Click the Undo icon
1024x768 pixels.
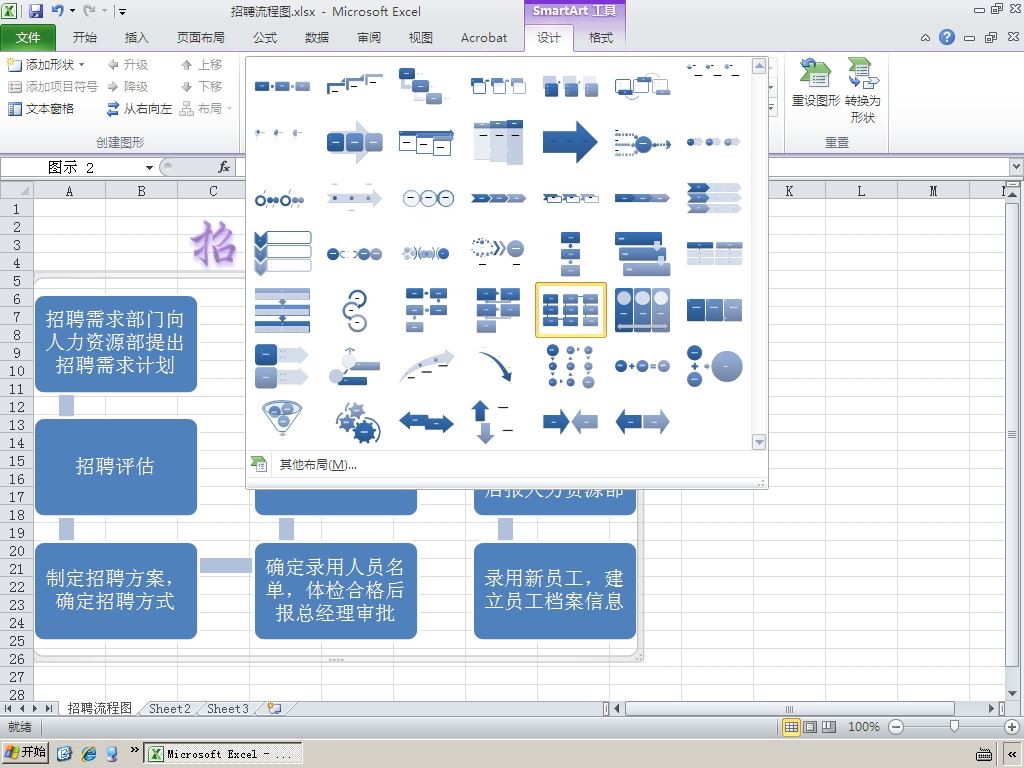point(57,10)
